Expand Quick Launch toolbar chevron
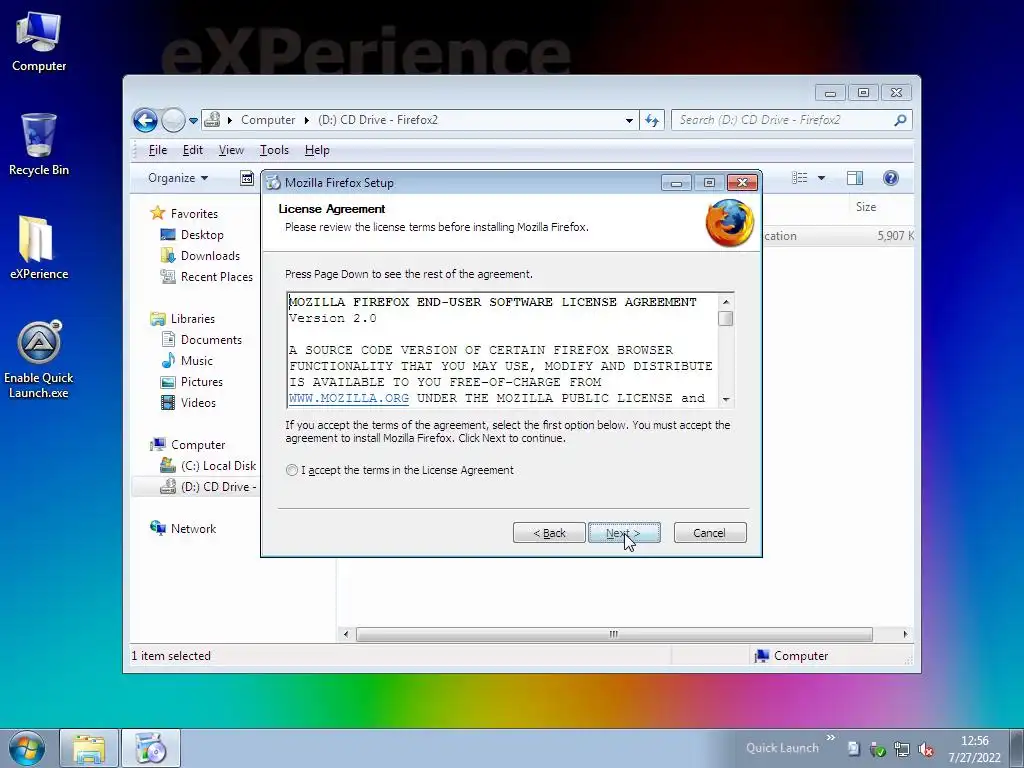 [831, 739]
